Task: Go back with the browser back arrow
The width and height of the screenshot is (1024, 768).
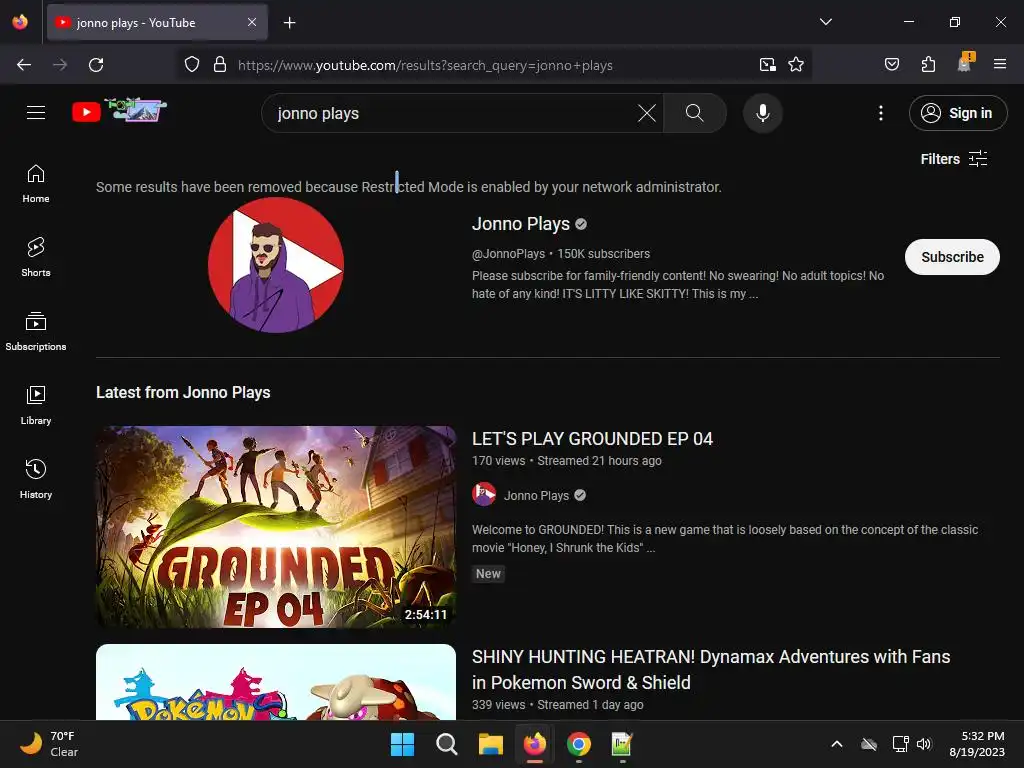Action: [24, 65]
